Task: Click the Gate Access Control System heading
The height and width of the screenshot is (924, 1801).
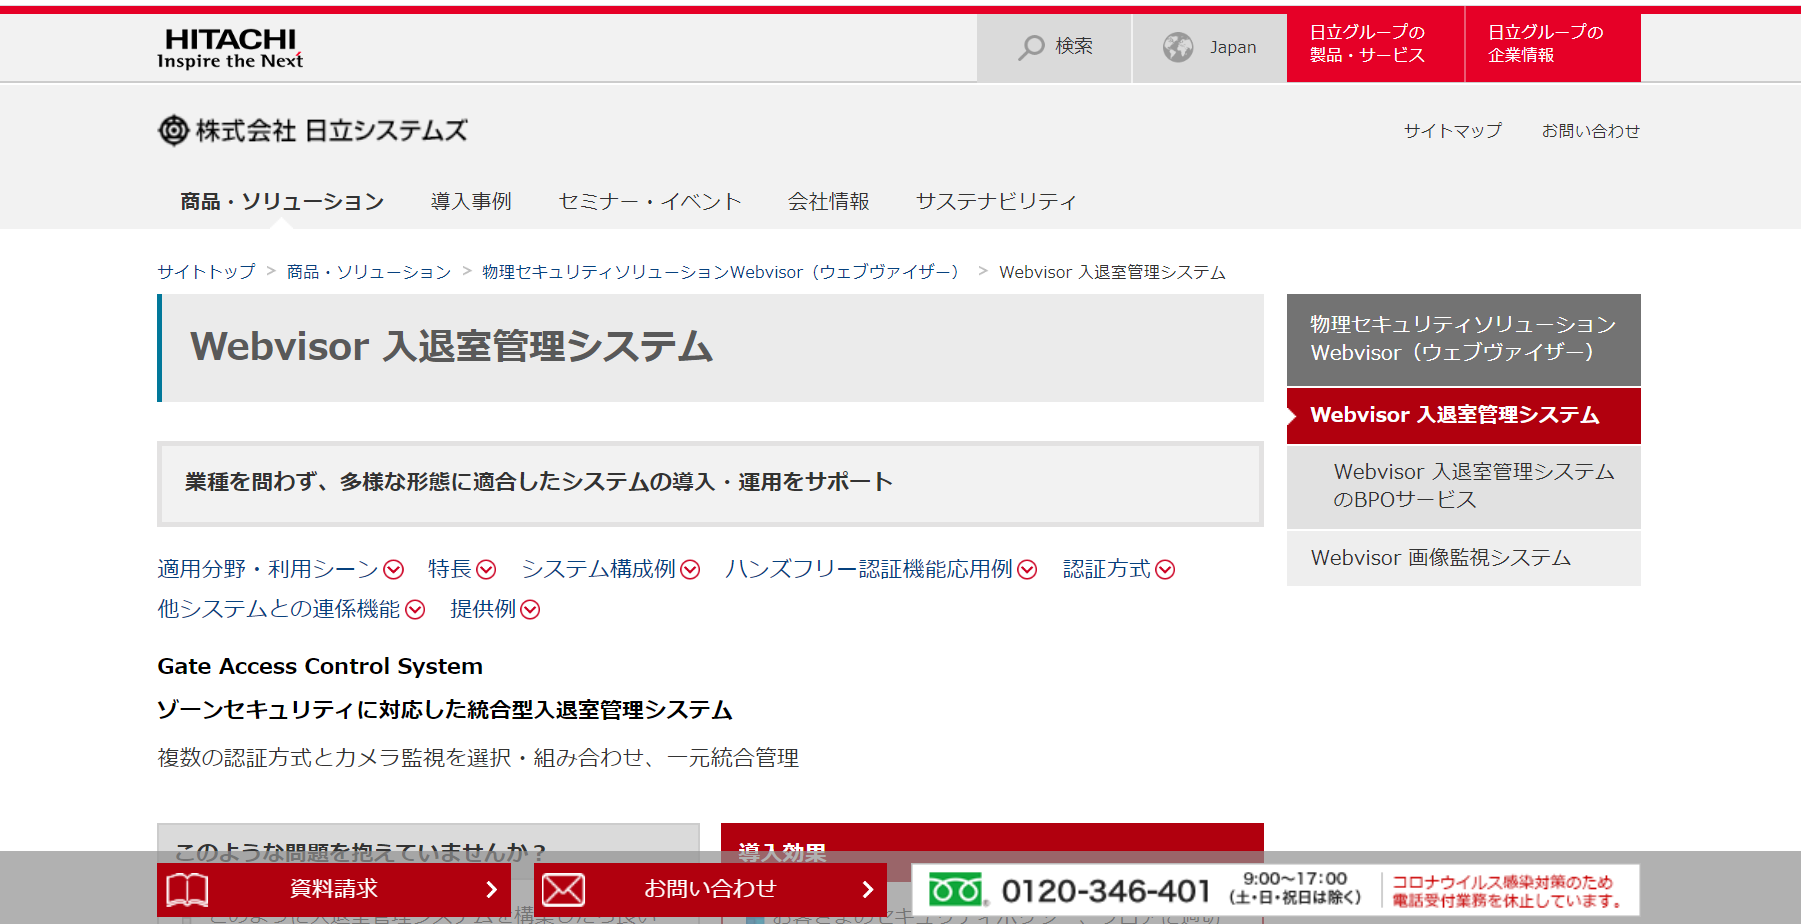Action: pos(320,666)
